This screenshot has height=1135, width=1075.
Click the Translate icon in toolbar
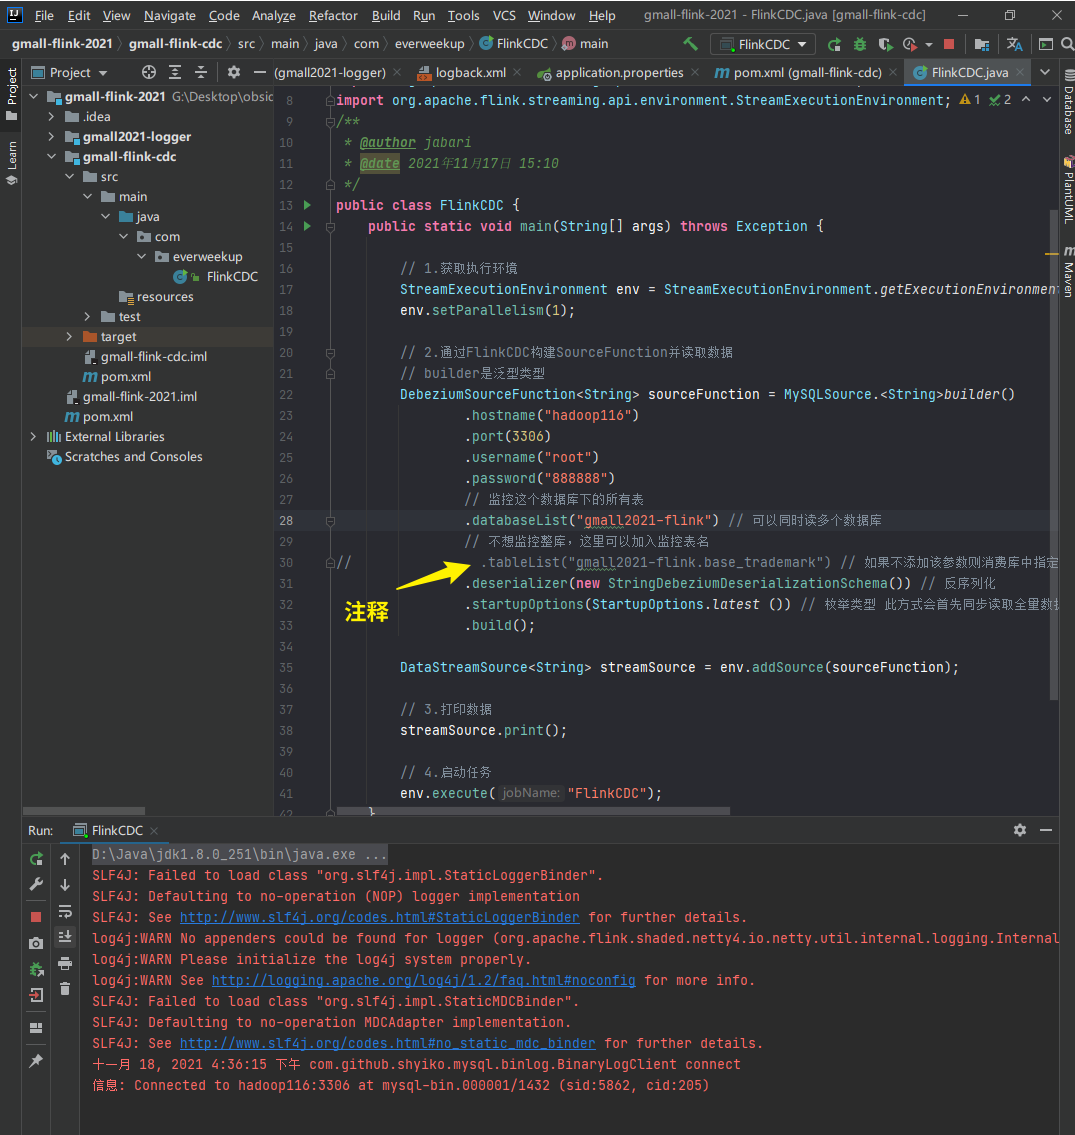click(1014, 45)
